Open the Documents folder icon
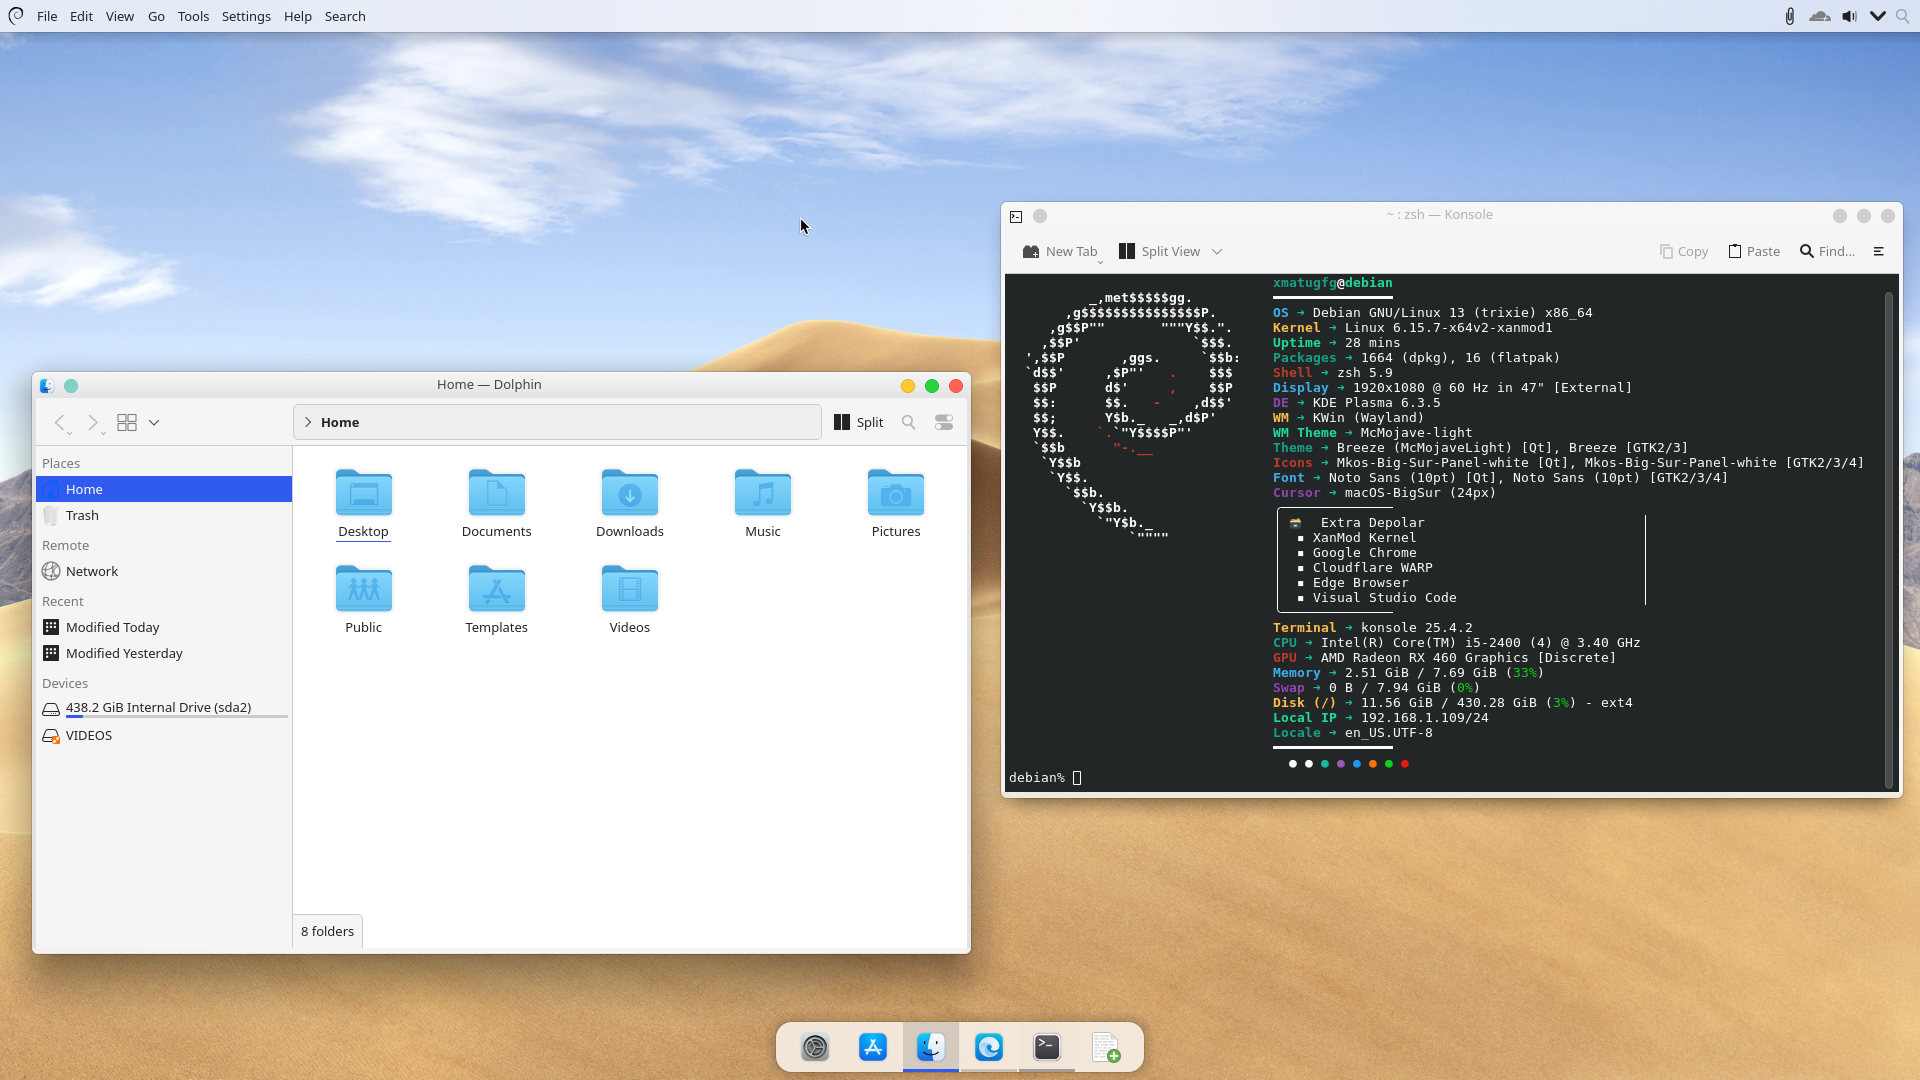 click(496, 492)
